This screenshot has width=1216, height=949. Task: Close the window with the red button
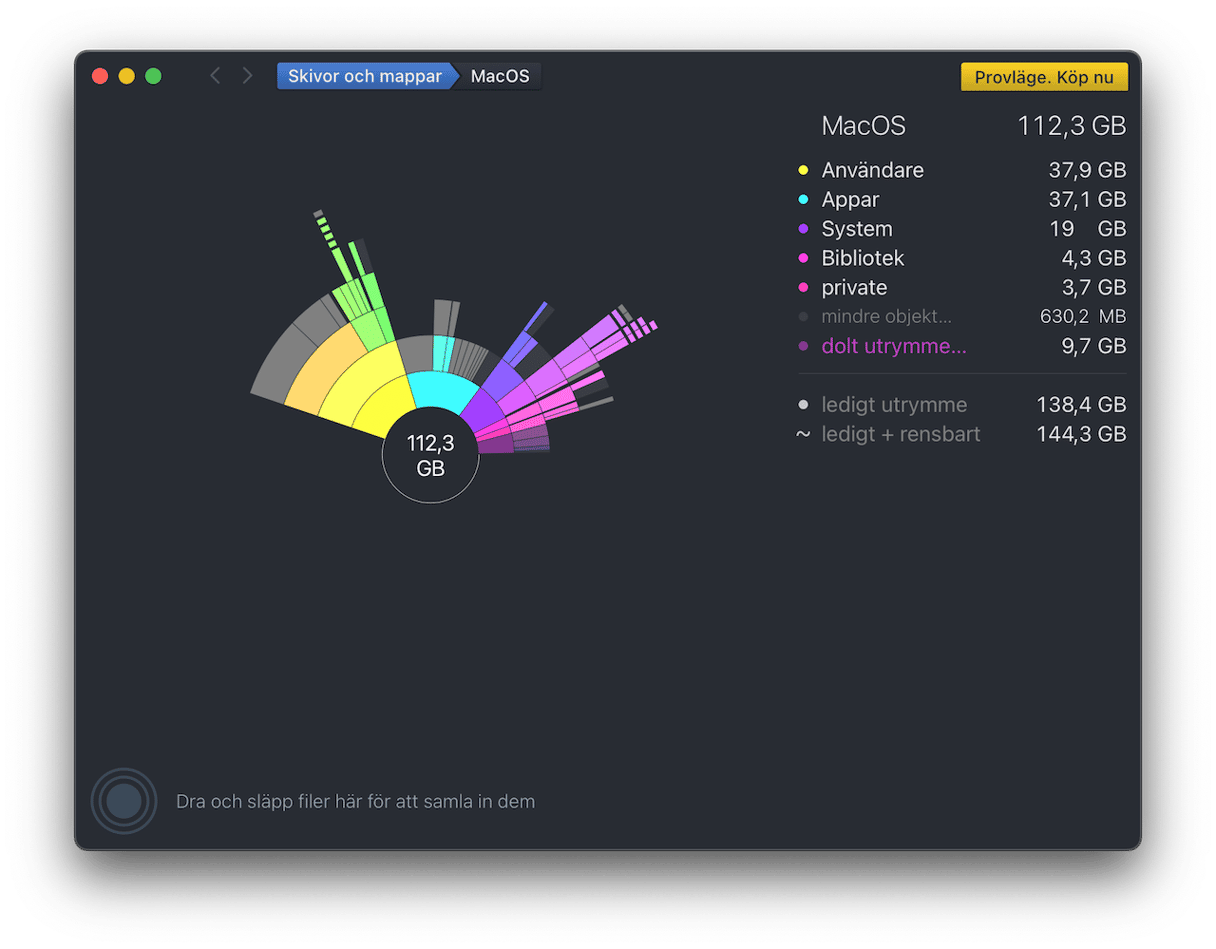pos(100,76)
